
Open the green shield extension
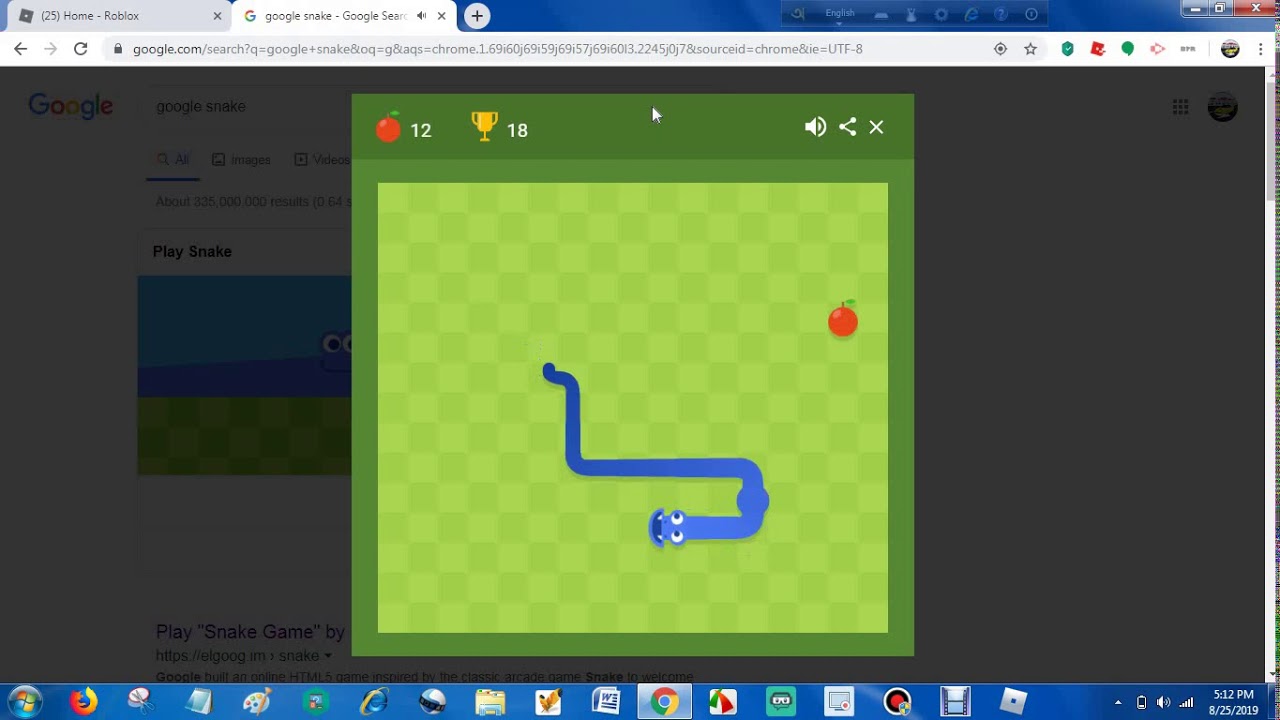tap(1067, 49)
